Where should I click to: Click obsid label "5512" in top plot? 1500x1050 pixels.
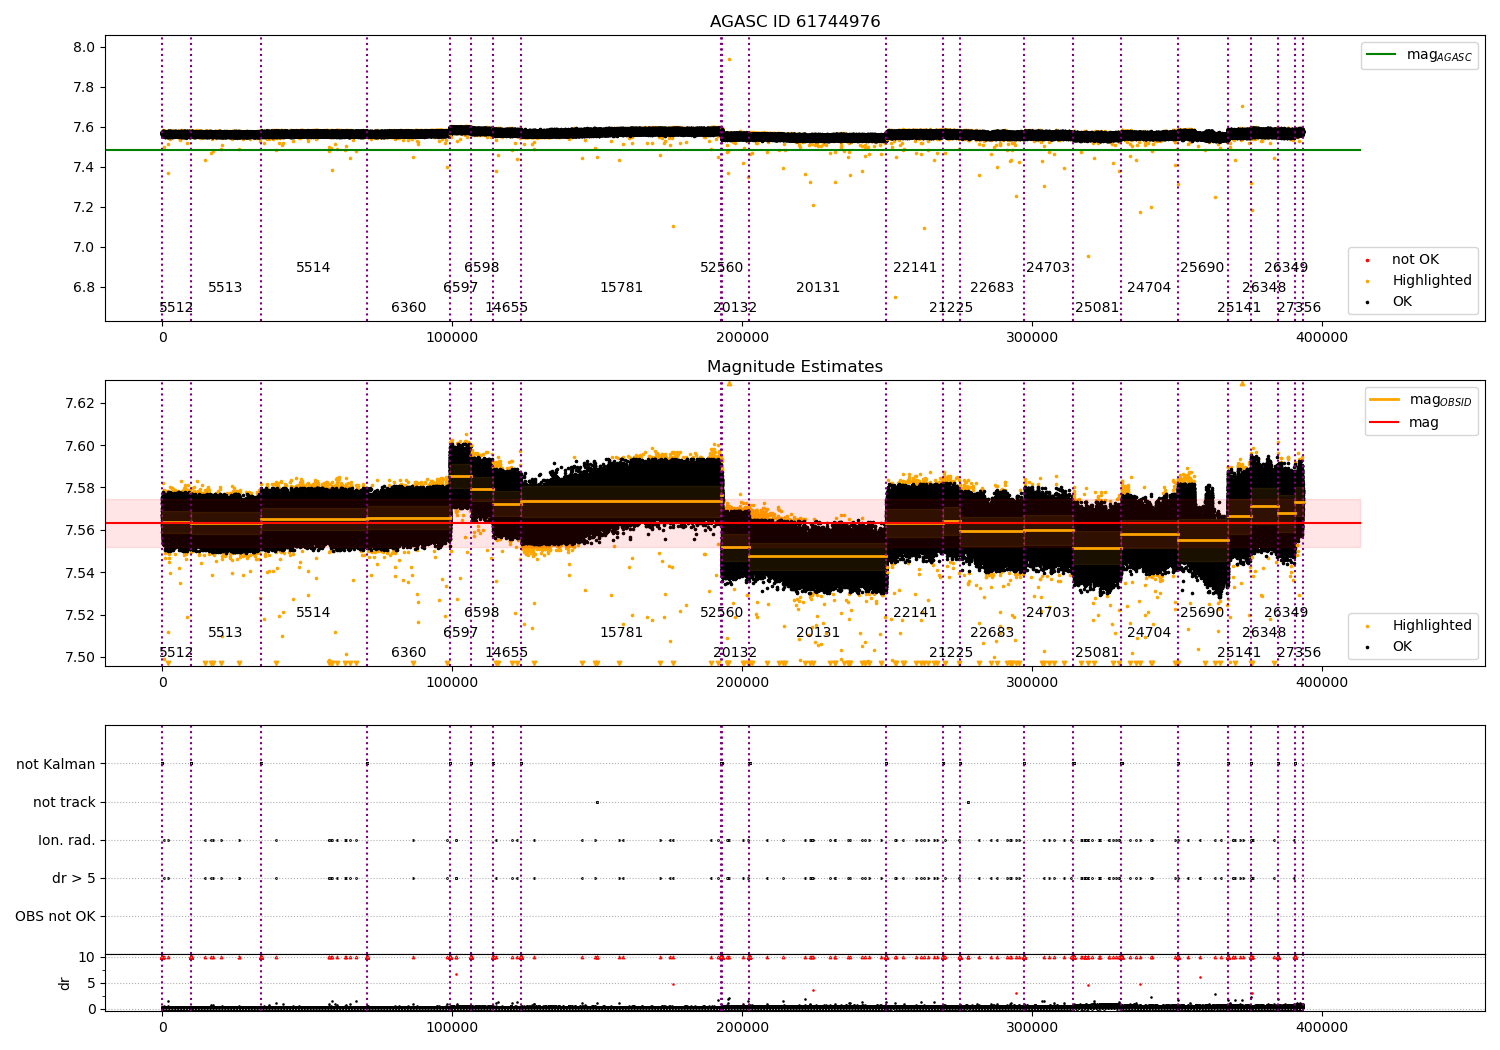176,308
